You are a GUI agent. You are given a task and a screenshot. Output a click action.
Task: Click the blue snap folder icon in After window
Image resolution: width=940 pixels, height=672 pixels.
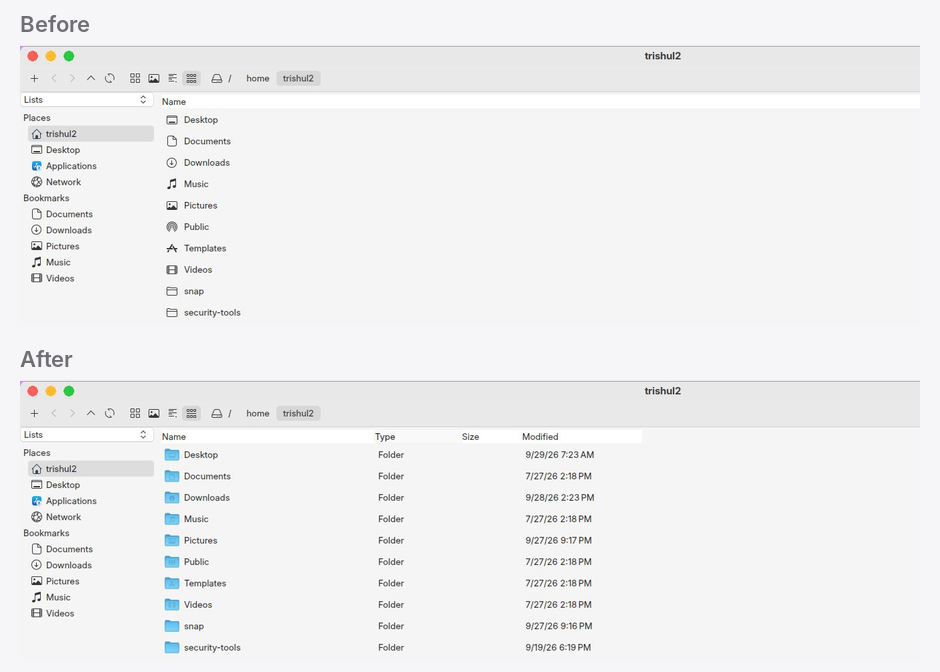pos(172,626)
